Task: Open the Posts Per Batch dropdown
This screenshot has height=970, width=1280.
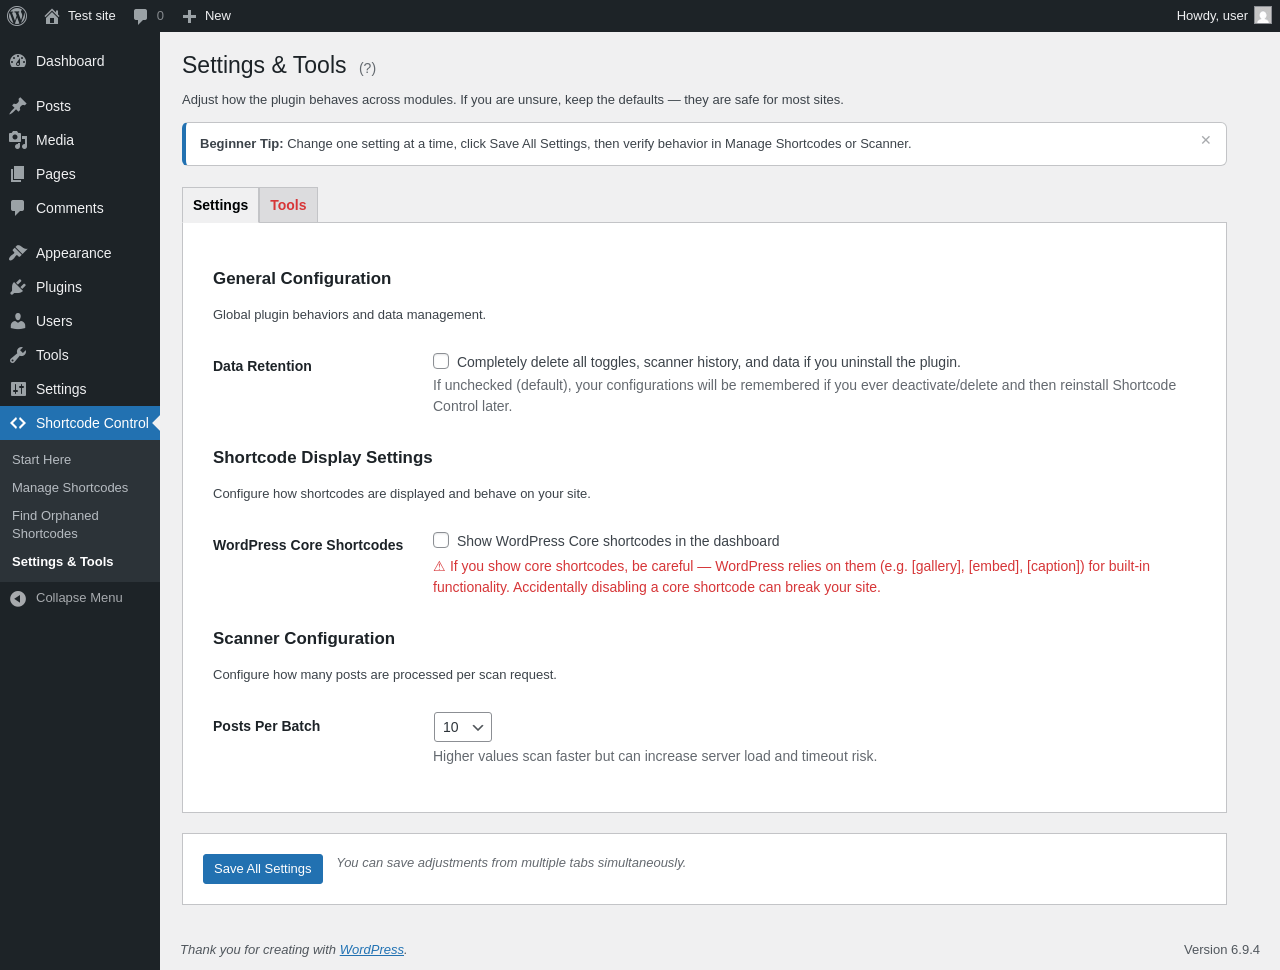Action: (463, 727)
